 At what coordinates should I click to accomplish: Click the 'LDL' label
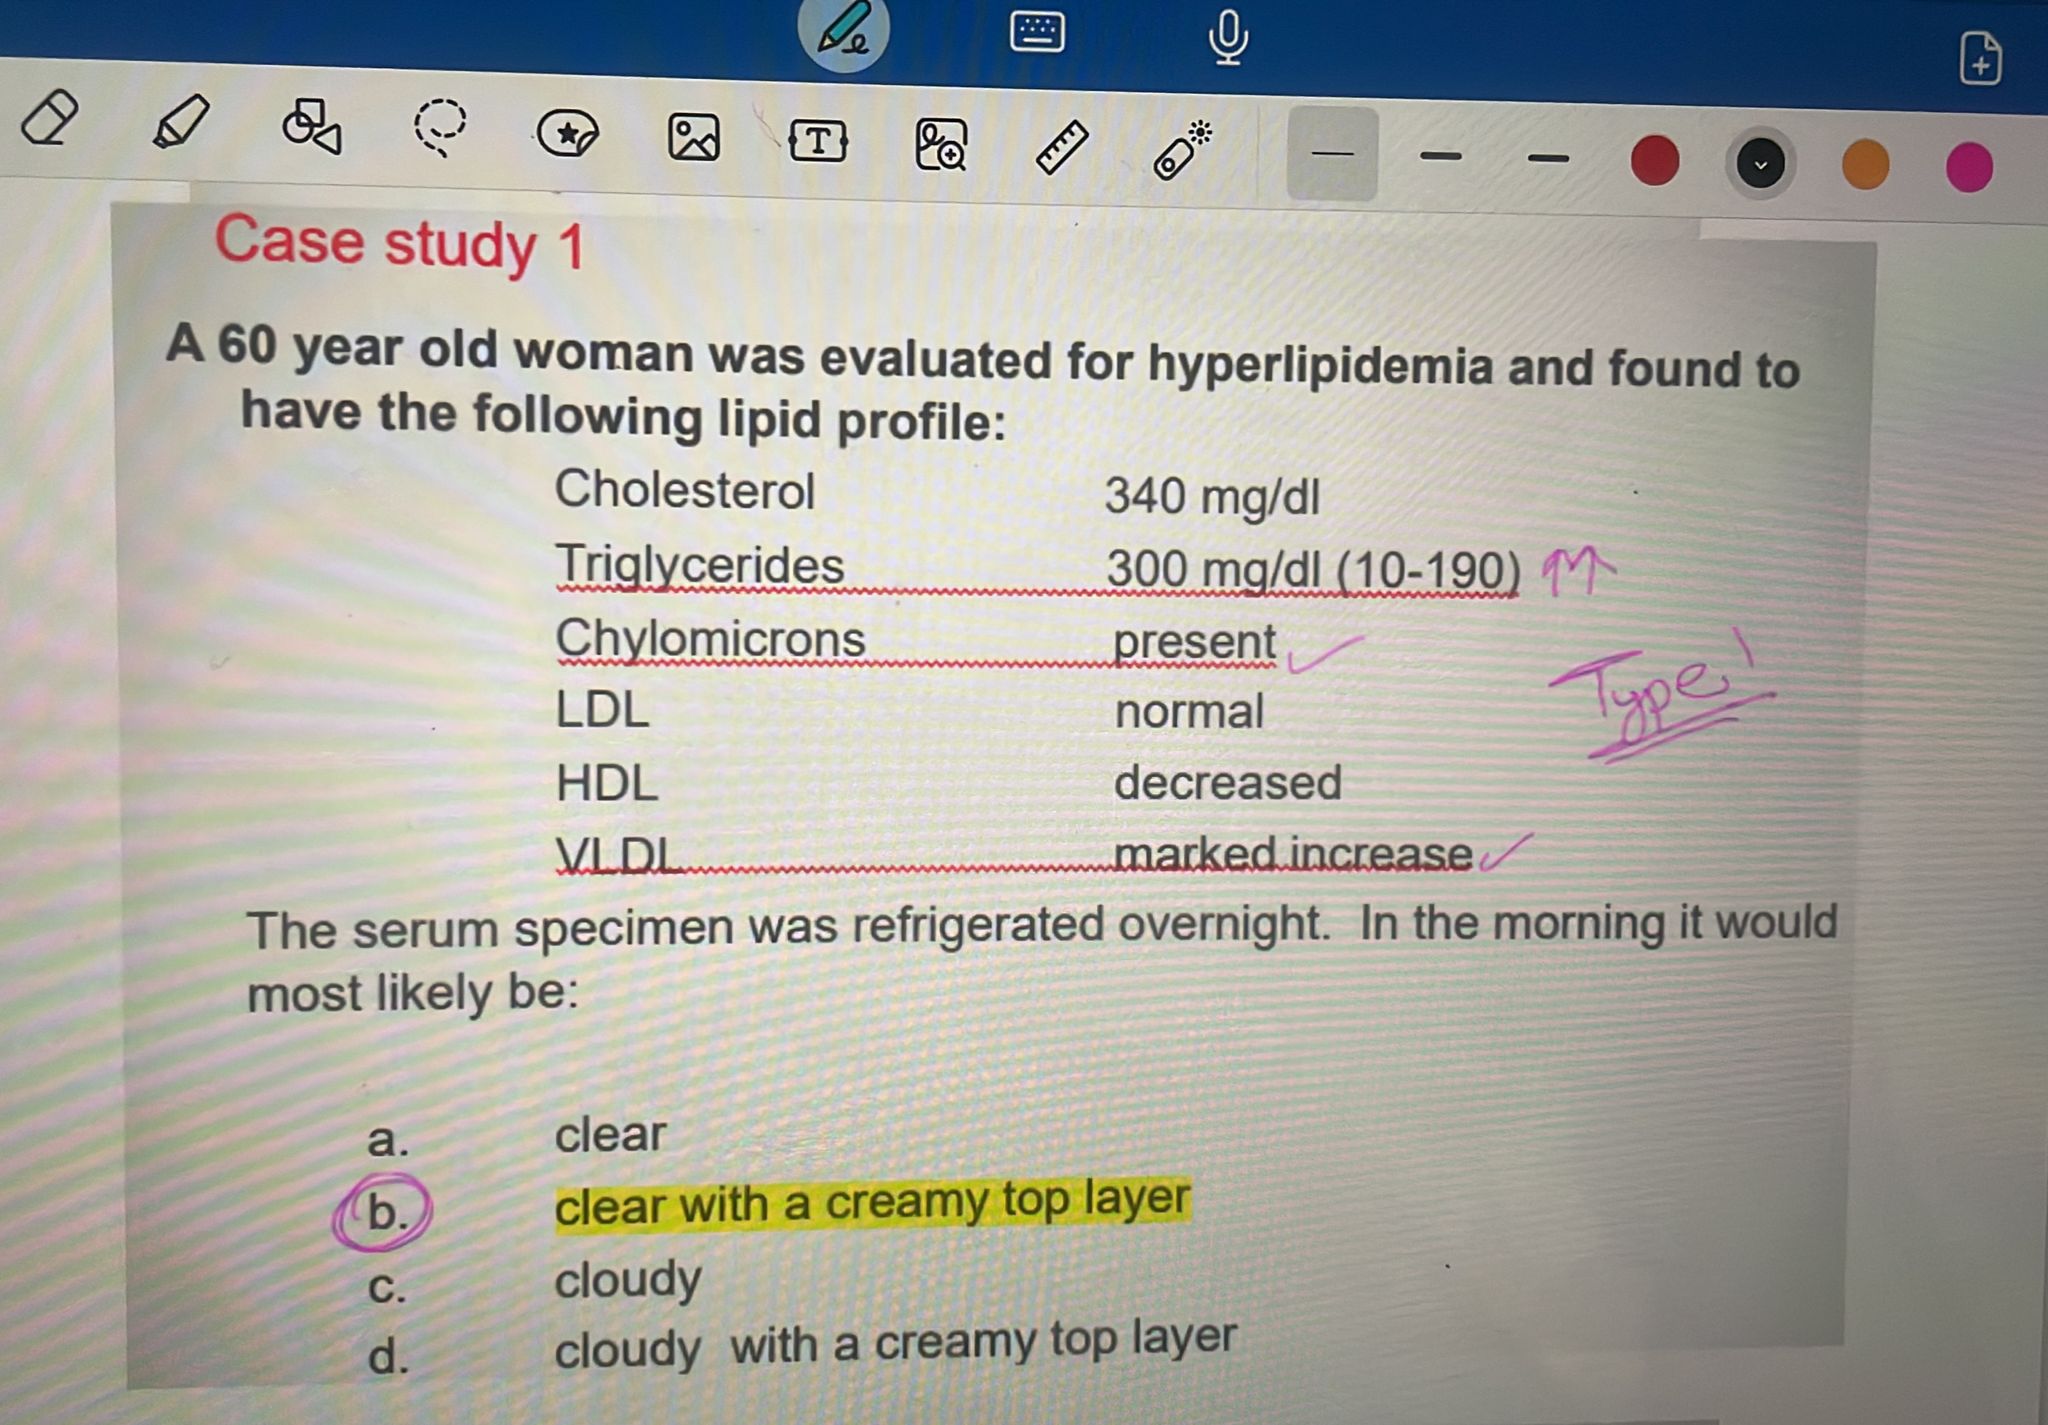pos(602,710)
